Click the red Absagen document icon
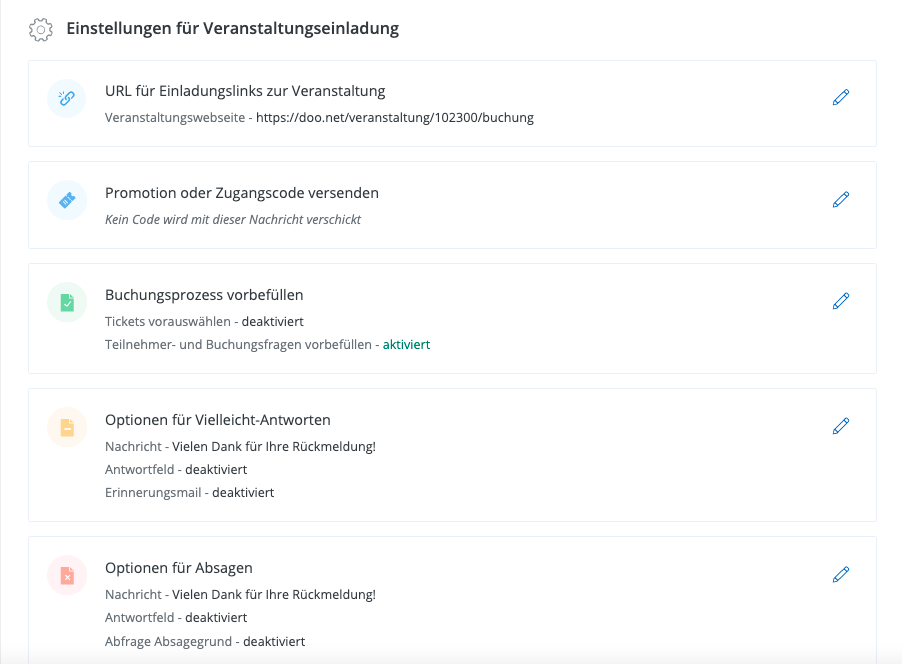Screen dimensions: 902x664 click(x=67, y=575)
